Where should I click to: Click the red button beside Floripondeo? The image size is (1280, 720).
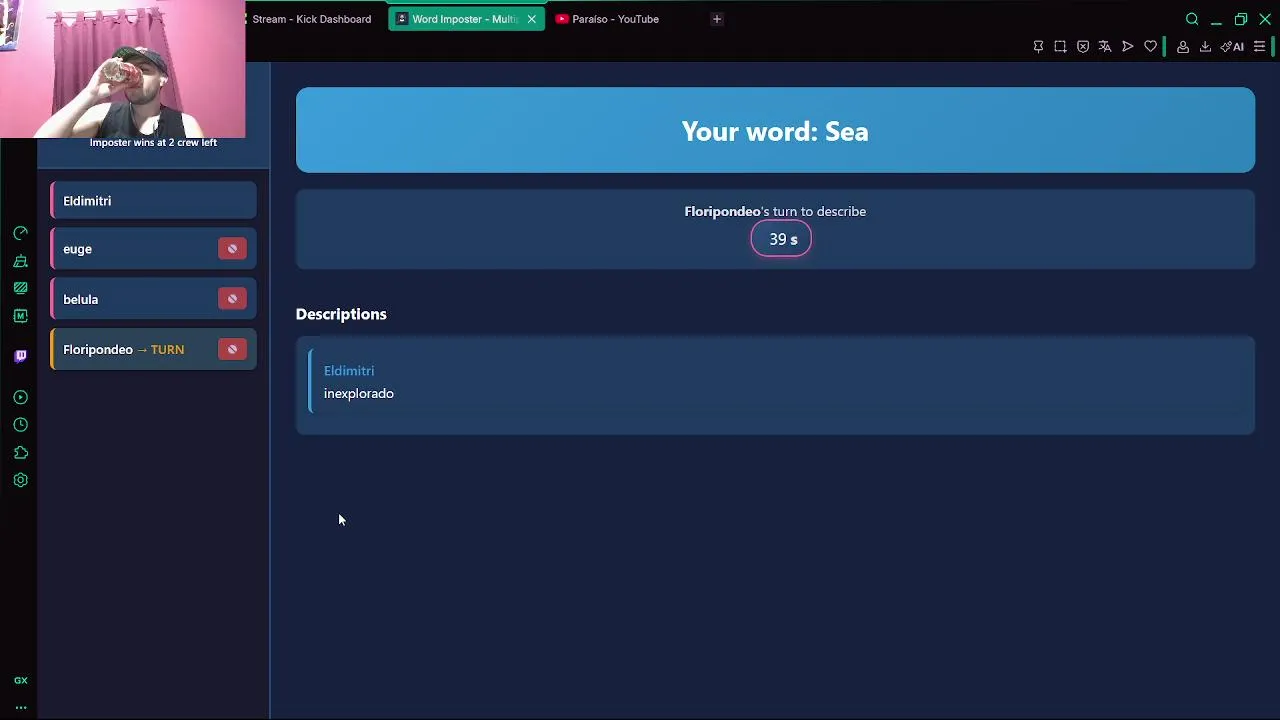tap(232, 349)
